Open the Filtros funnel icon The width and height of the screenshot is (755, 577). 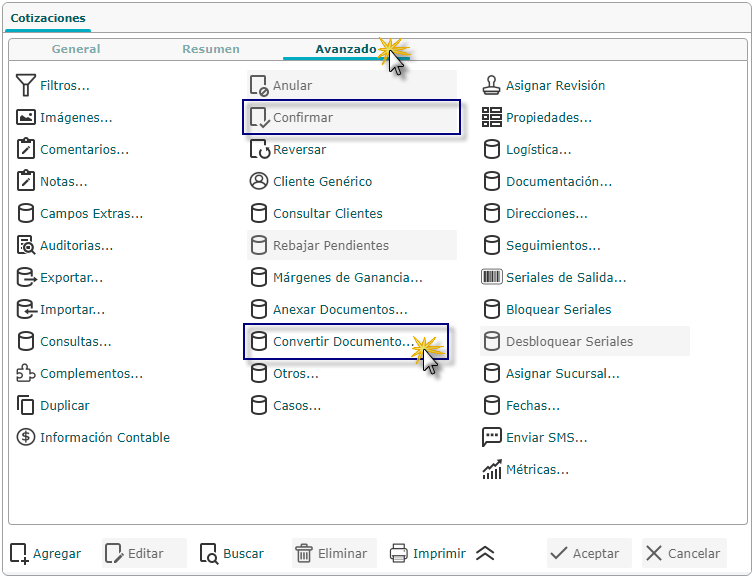26,85
